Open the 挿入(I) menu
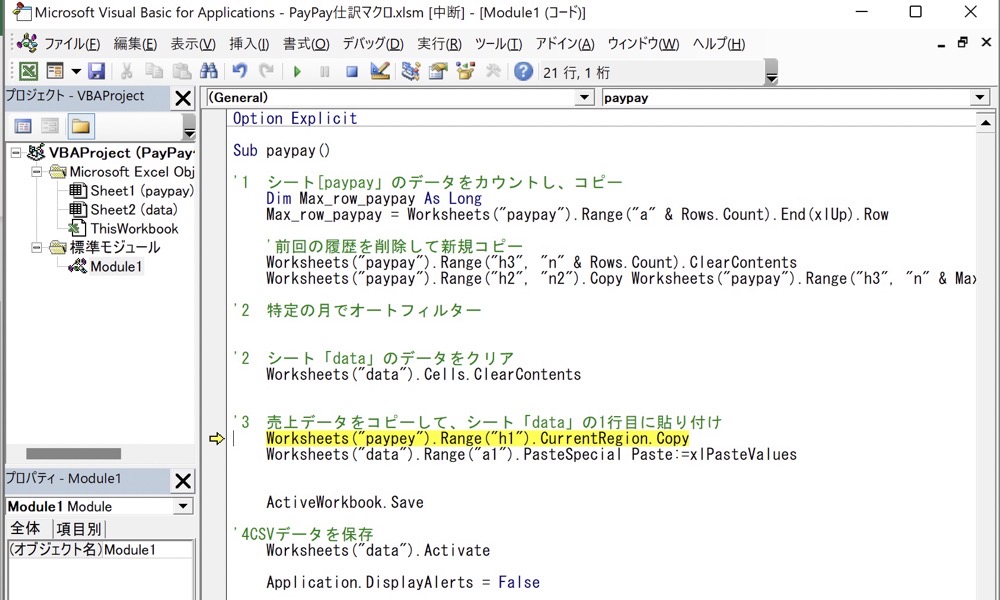This screenshot has height=600, width=1000. click(249, 44)
